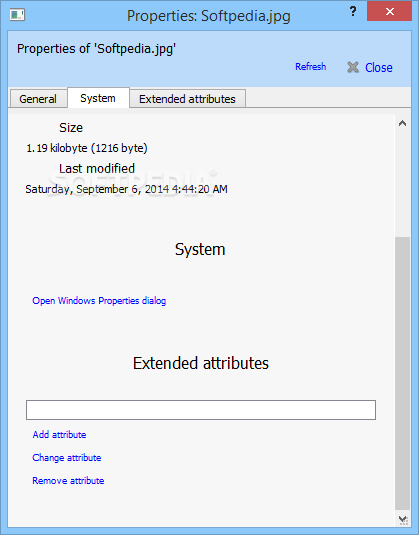419x535 pixels.
Task: Click the gray X icon beside Close
Action: tap(353, 67)
